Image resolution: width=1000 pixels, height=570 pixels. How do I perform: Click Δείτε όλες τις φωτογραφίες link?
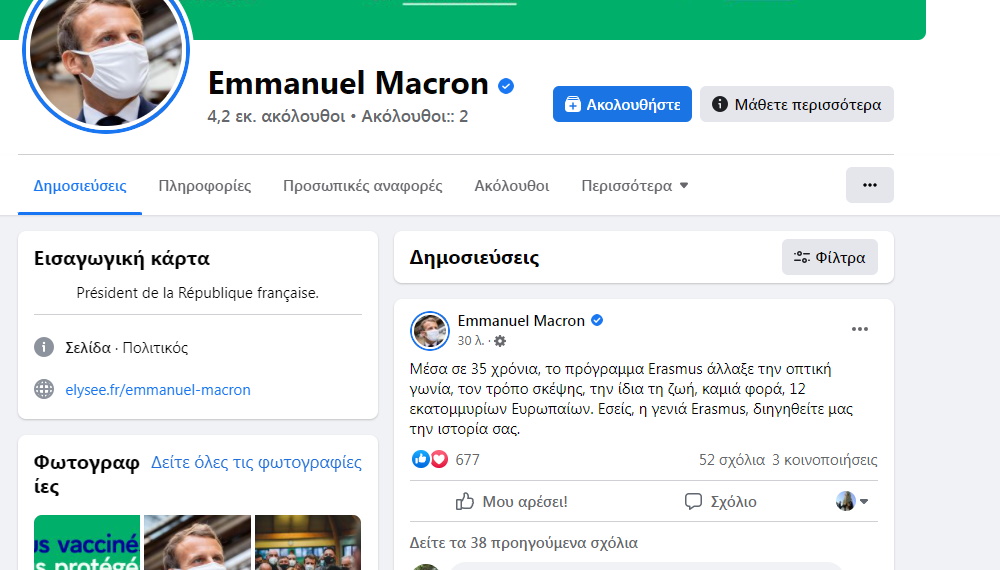point(256,462)
